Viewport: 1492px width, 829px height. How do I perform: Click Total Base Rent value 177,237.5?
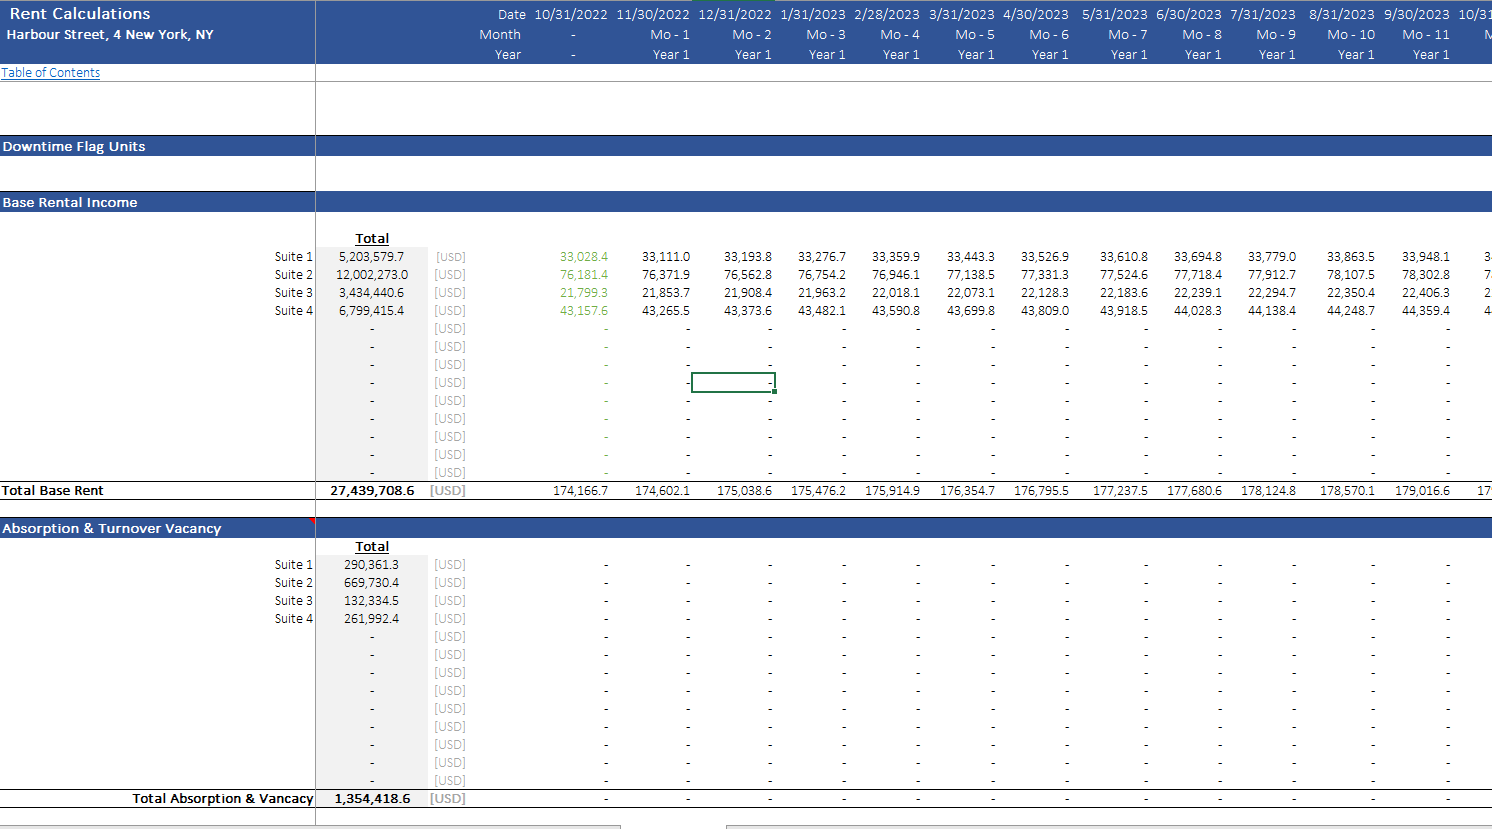pyautogui.click(x=1120, y=491)
